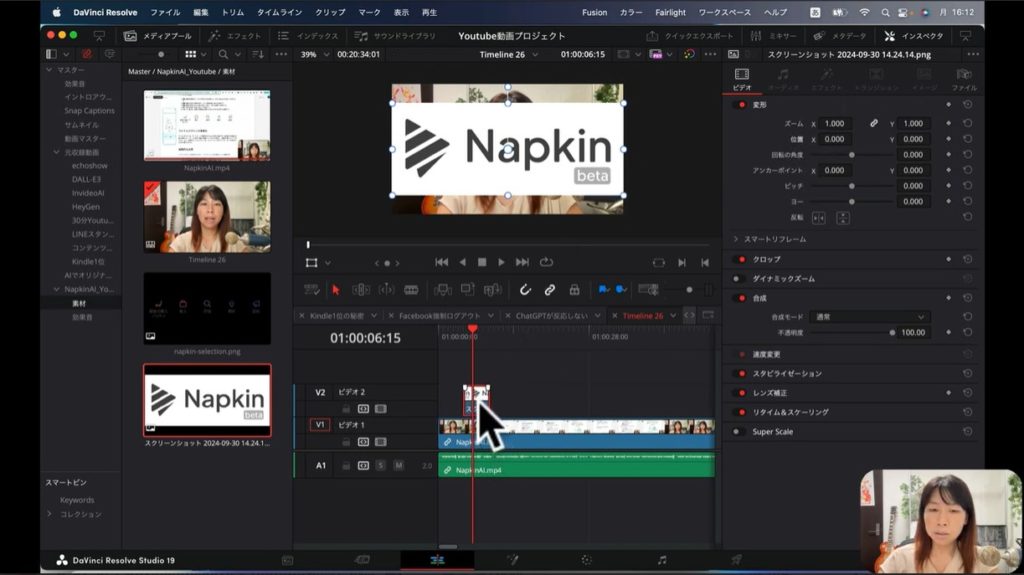Screen dimensions: 1024x575
Task: Select the napkin-selection.png thumbnail
Action: [x=207, y=307]
